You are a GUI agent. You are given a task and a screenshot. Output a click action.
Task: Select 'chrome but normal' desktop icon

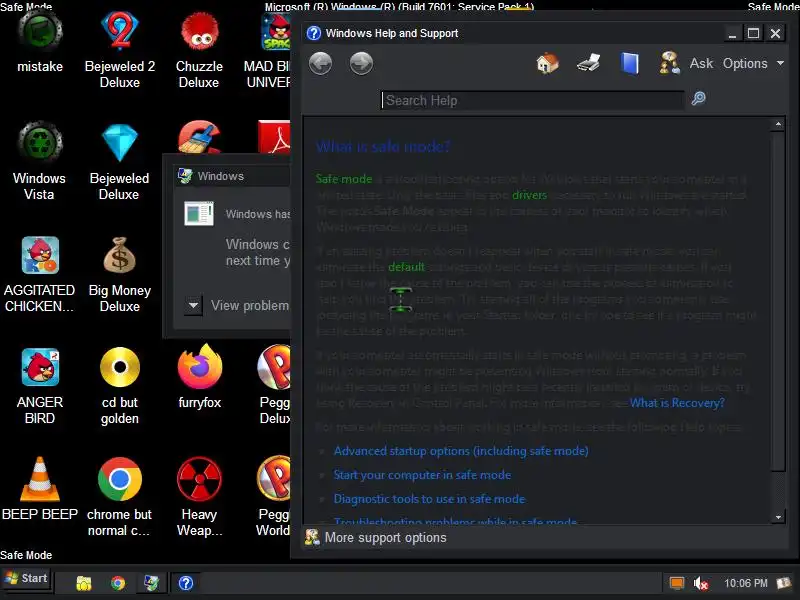tap(119, 497)
